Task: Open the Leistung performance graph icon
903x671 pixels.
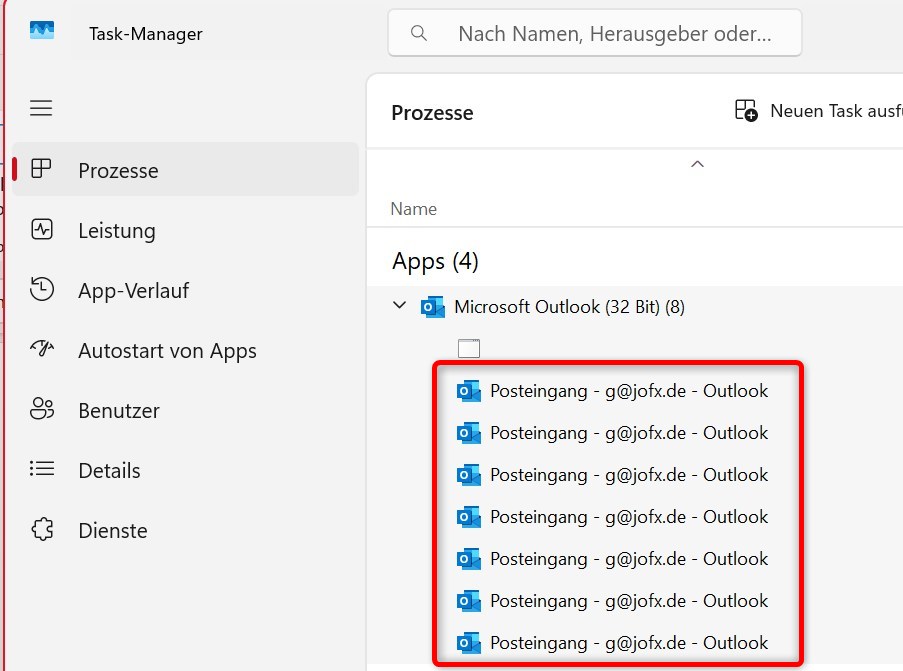Action: (41, 230)
